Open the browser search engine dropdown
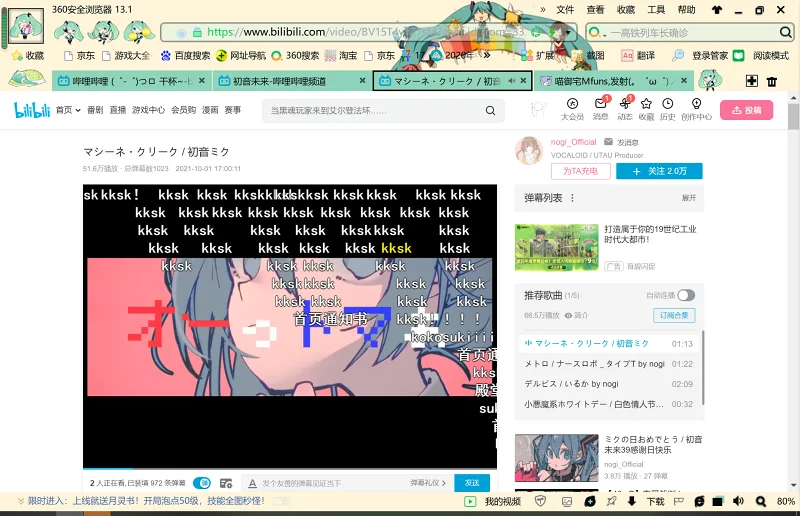The width and height of the screenshot is (800, 516). (x=597, y=33)
